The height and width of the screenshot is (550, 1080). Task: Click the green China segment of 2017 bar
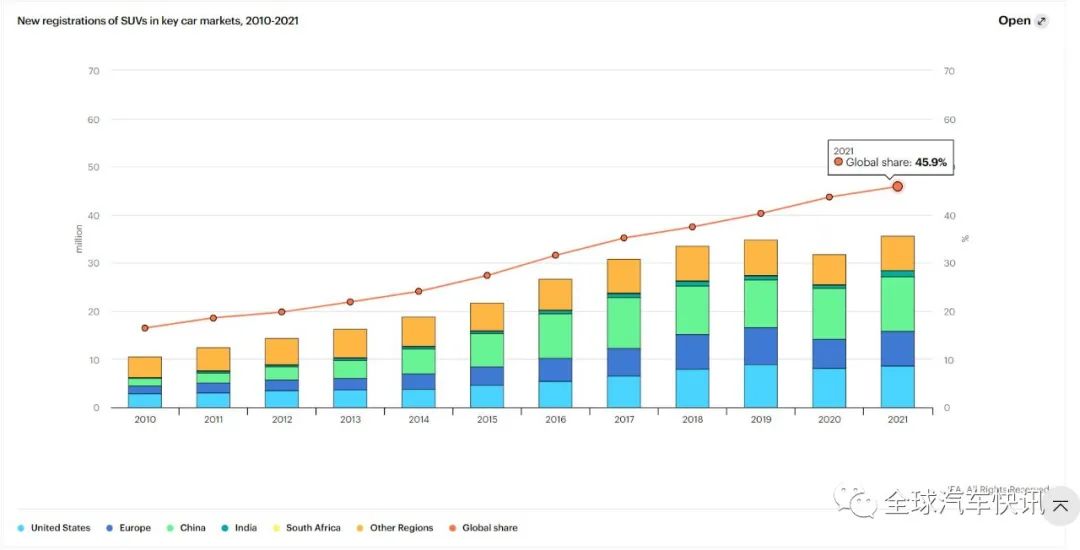click(x=624, y=322)
